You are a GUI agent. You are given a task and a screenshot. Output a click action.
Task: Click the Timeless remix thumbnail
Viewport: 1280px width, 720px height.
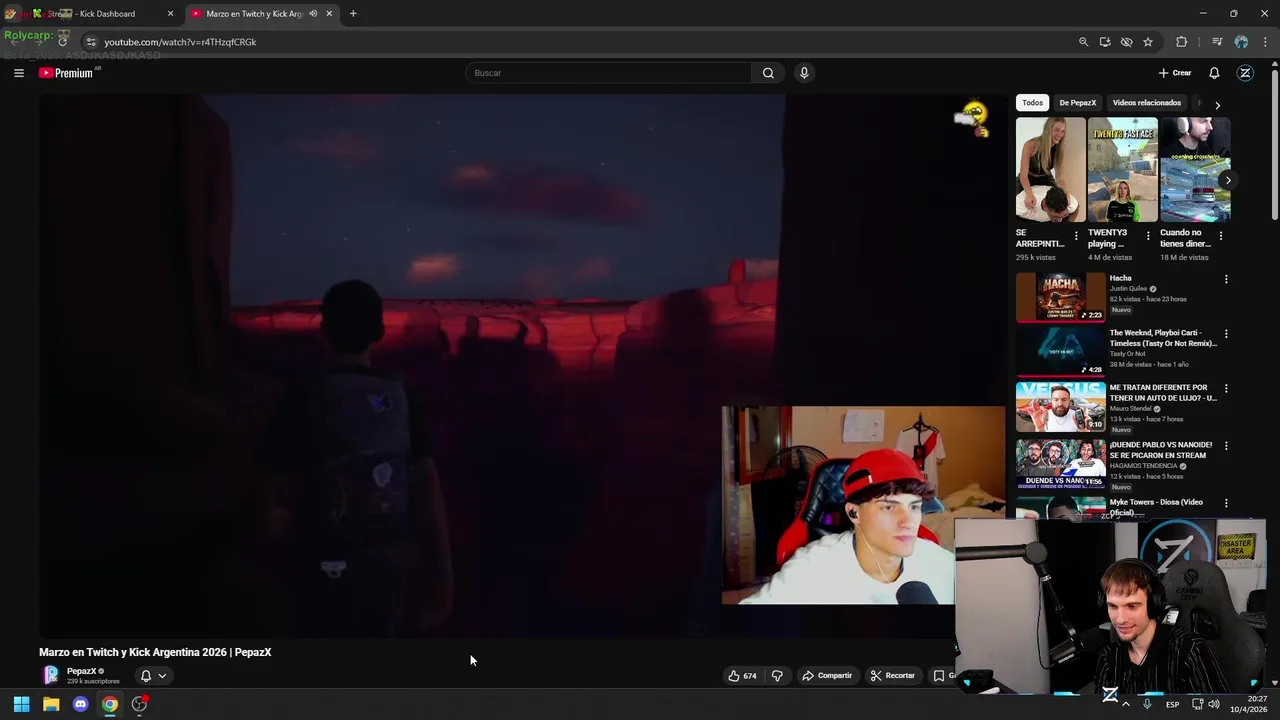(x=1061, y=352)
